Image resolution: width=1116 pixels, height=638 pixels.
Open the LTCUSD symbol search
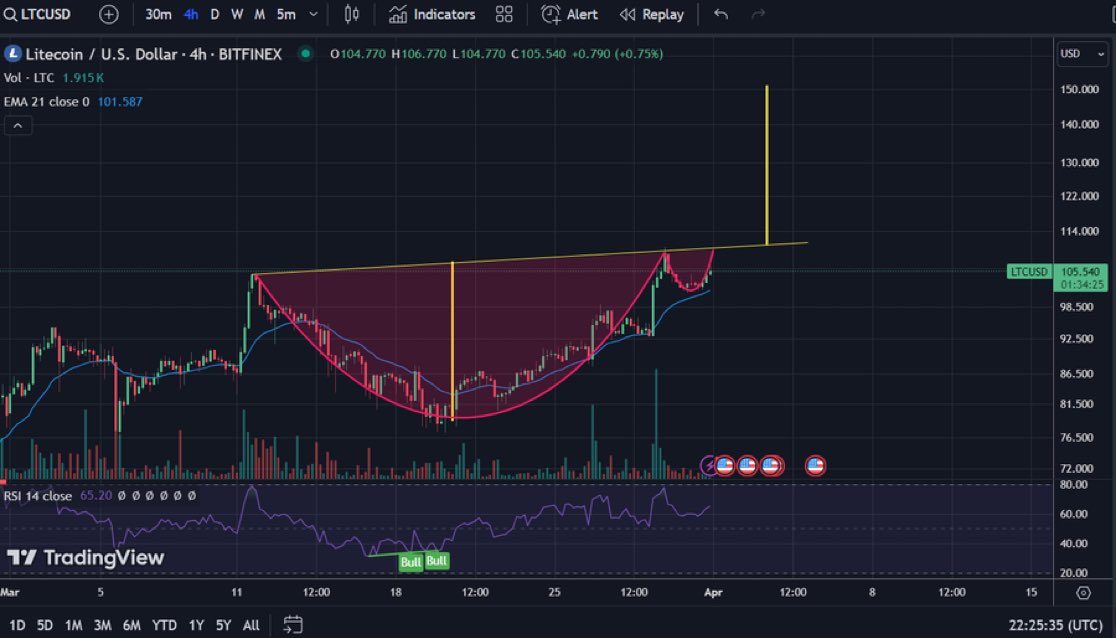pyautogui.click(x=38, y=14)
